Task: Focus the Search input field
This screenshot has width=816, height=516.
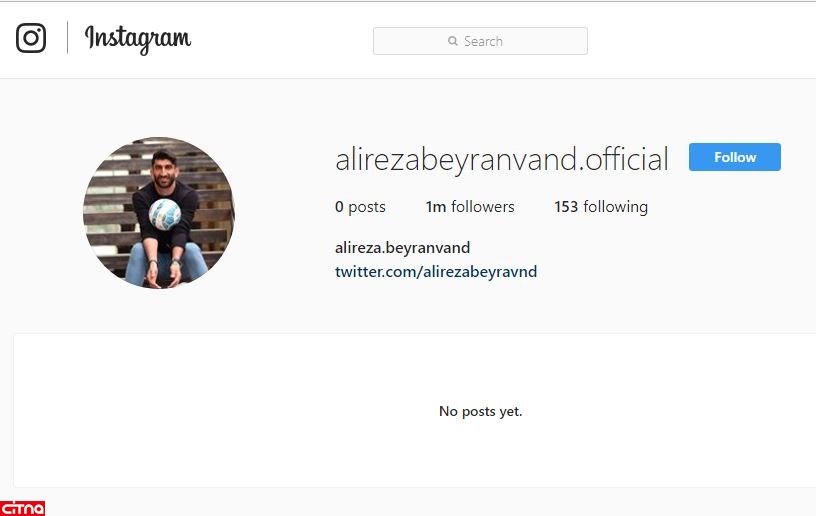Action: (x=480, y=41)
